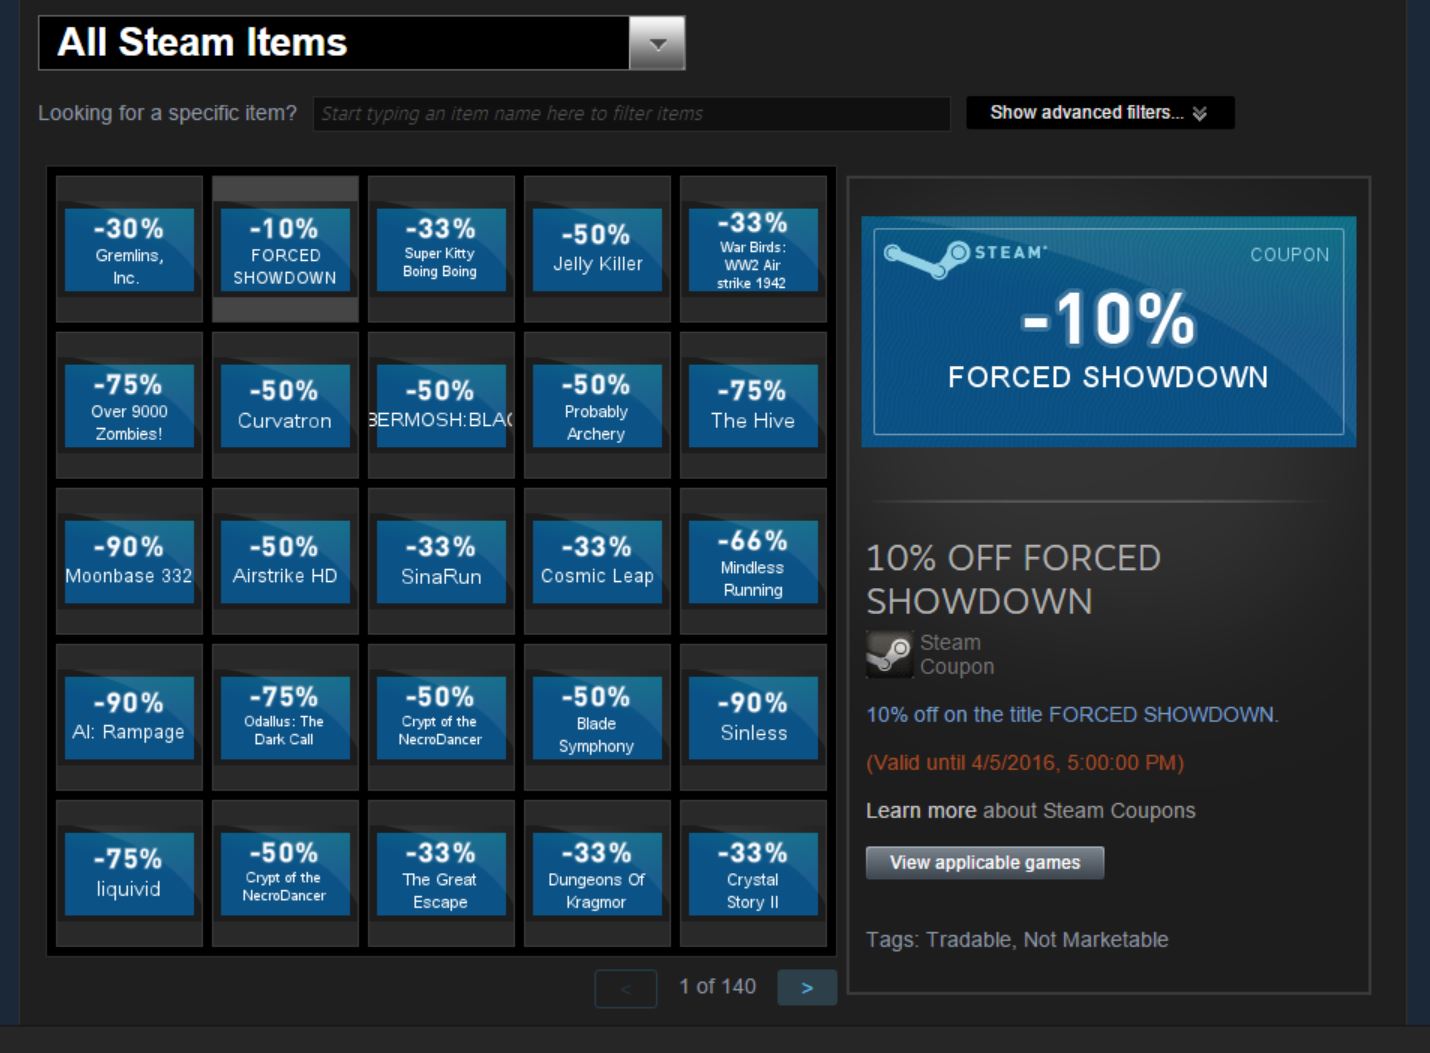The image size is (1430, 1053).
Task: Select the Gremlins, Inc. -30% coupon
Action: [129, 250]
